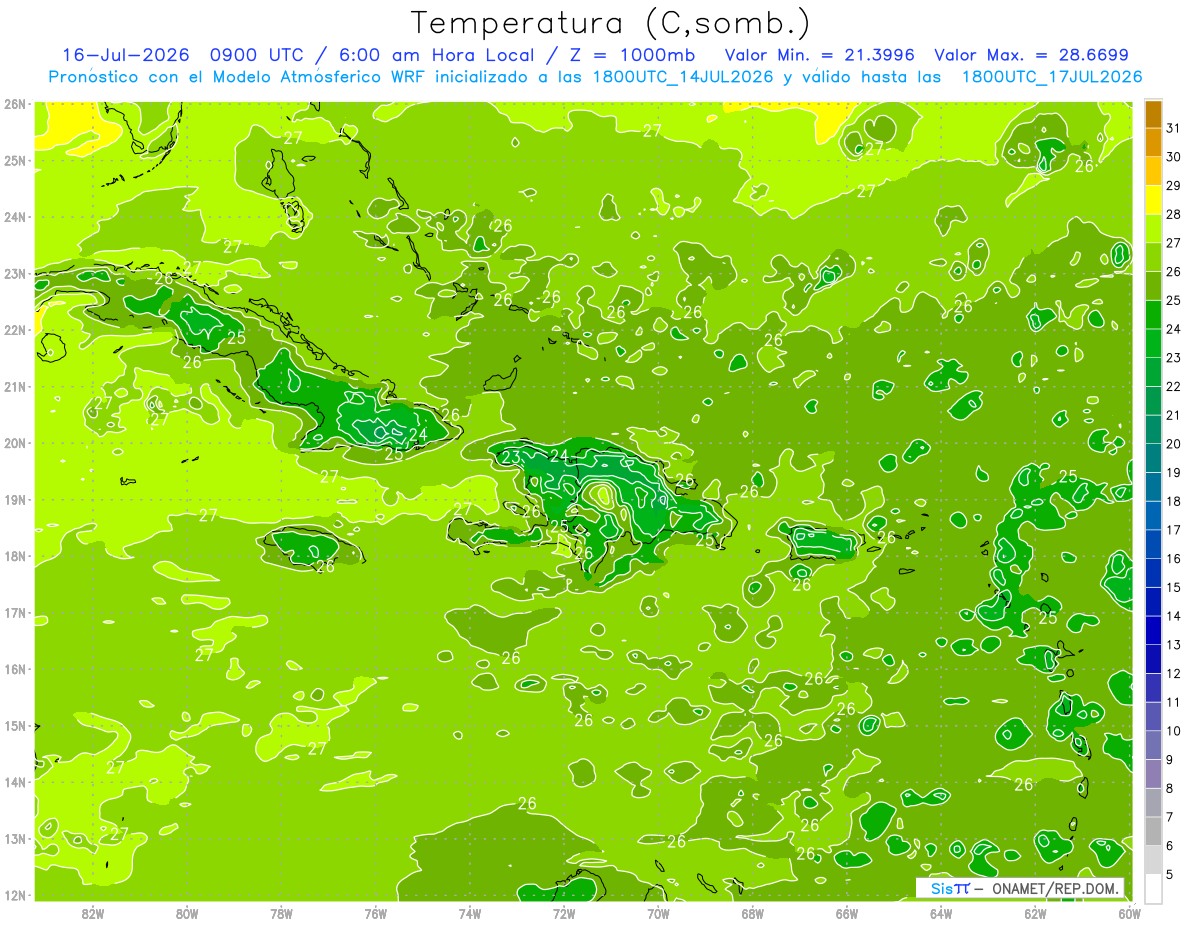This screenshot has height=927, width=1200.
Task: Click the color bar label '20'
Action: pos(1174,444)
